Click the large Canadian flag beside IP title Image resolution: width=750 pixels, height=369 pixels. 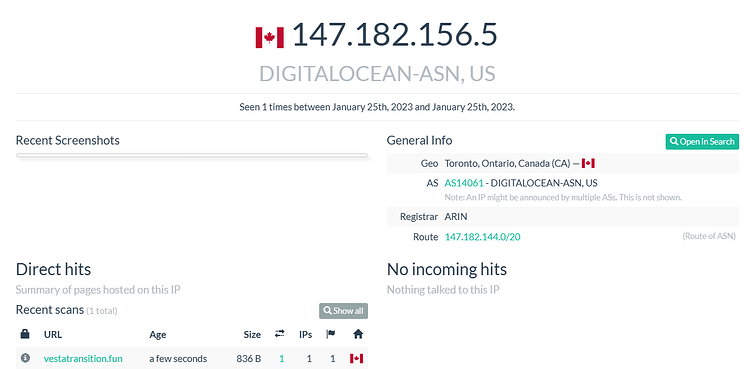pos(270,37)
